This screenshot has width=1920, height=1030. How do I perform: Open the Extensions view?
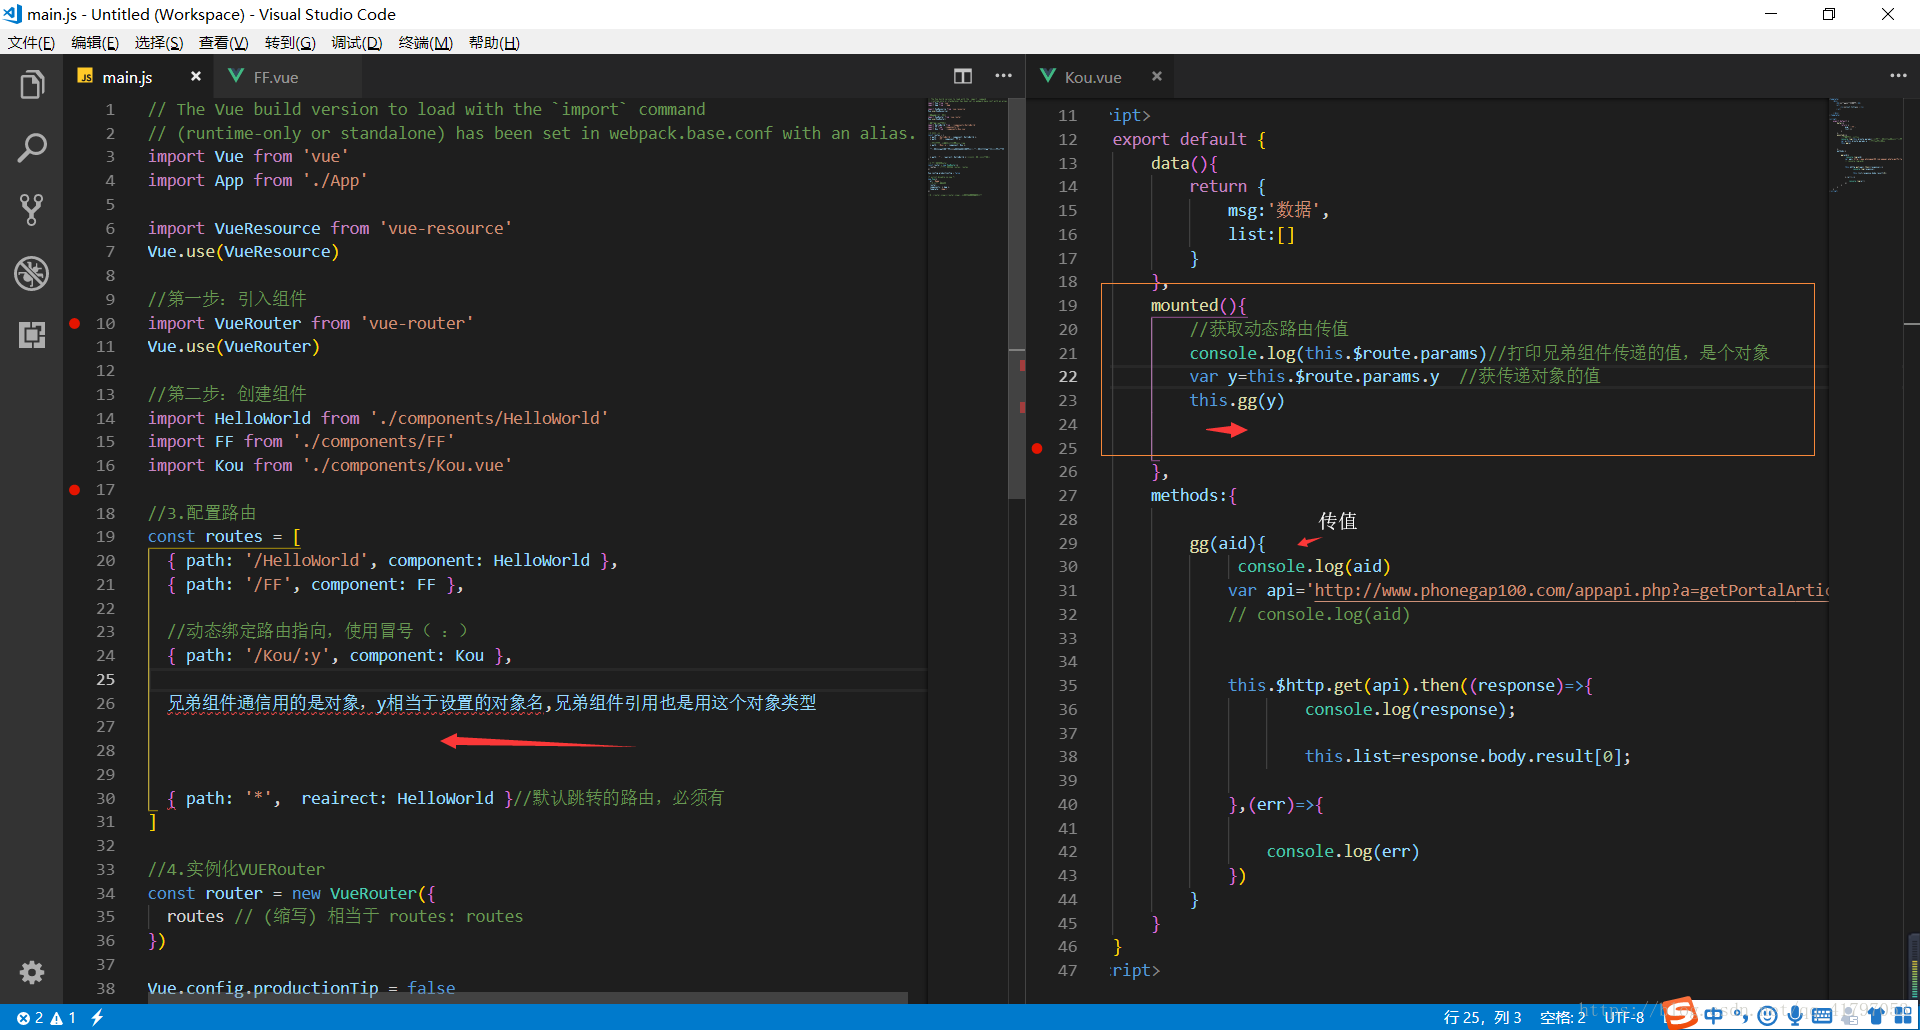(32, 334)
